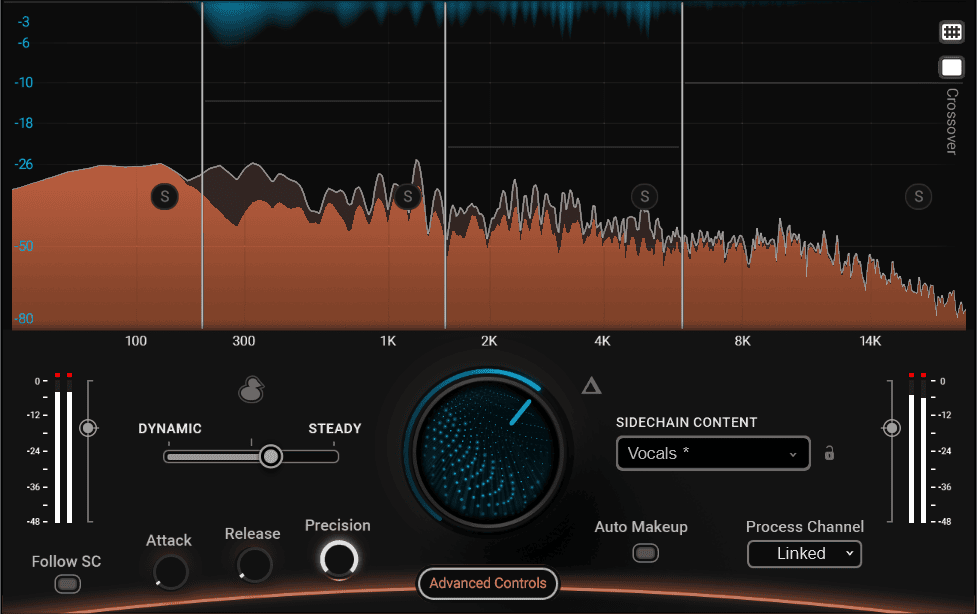Enable the Auto Makeup toggle
Screen dimensions: 977x614
click(645, 552)
